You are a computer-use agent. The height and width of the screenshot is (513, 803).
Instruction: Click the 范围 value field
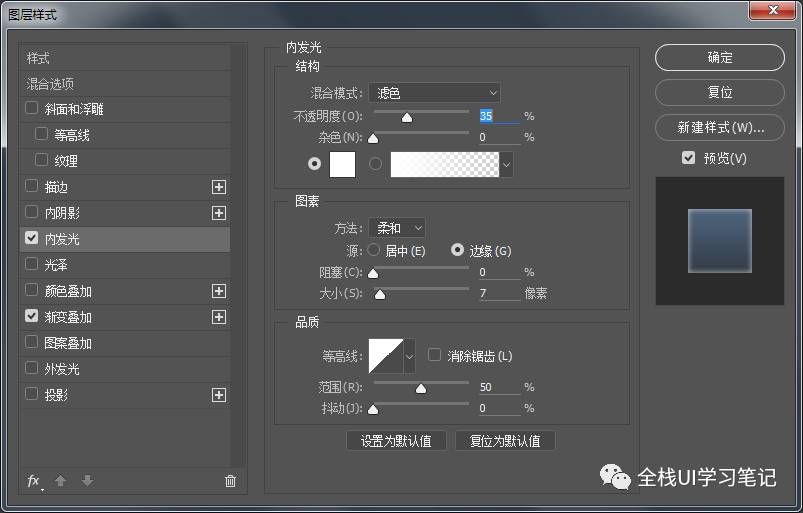499,387
